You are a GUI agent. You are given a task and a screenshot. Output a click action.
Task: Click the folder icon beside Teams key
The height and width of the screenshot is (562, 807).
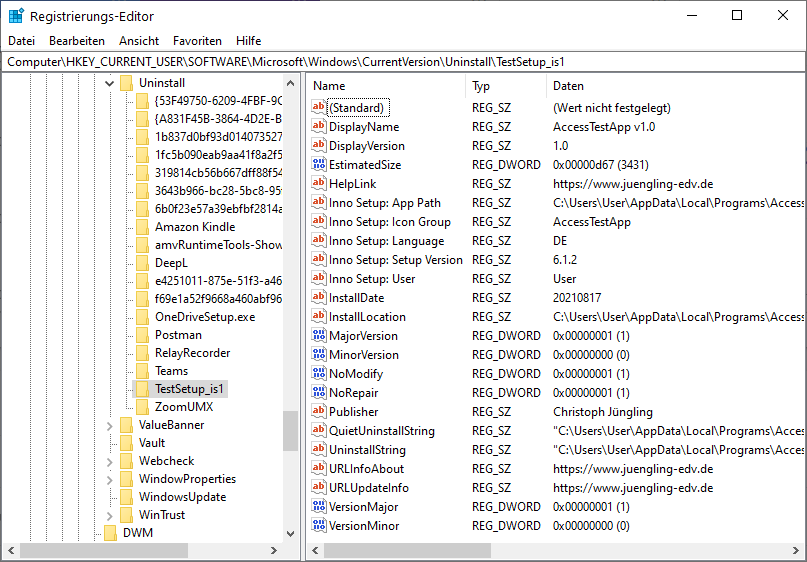click(143, 371)
